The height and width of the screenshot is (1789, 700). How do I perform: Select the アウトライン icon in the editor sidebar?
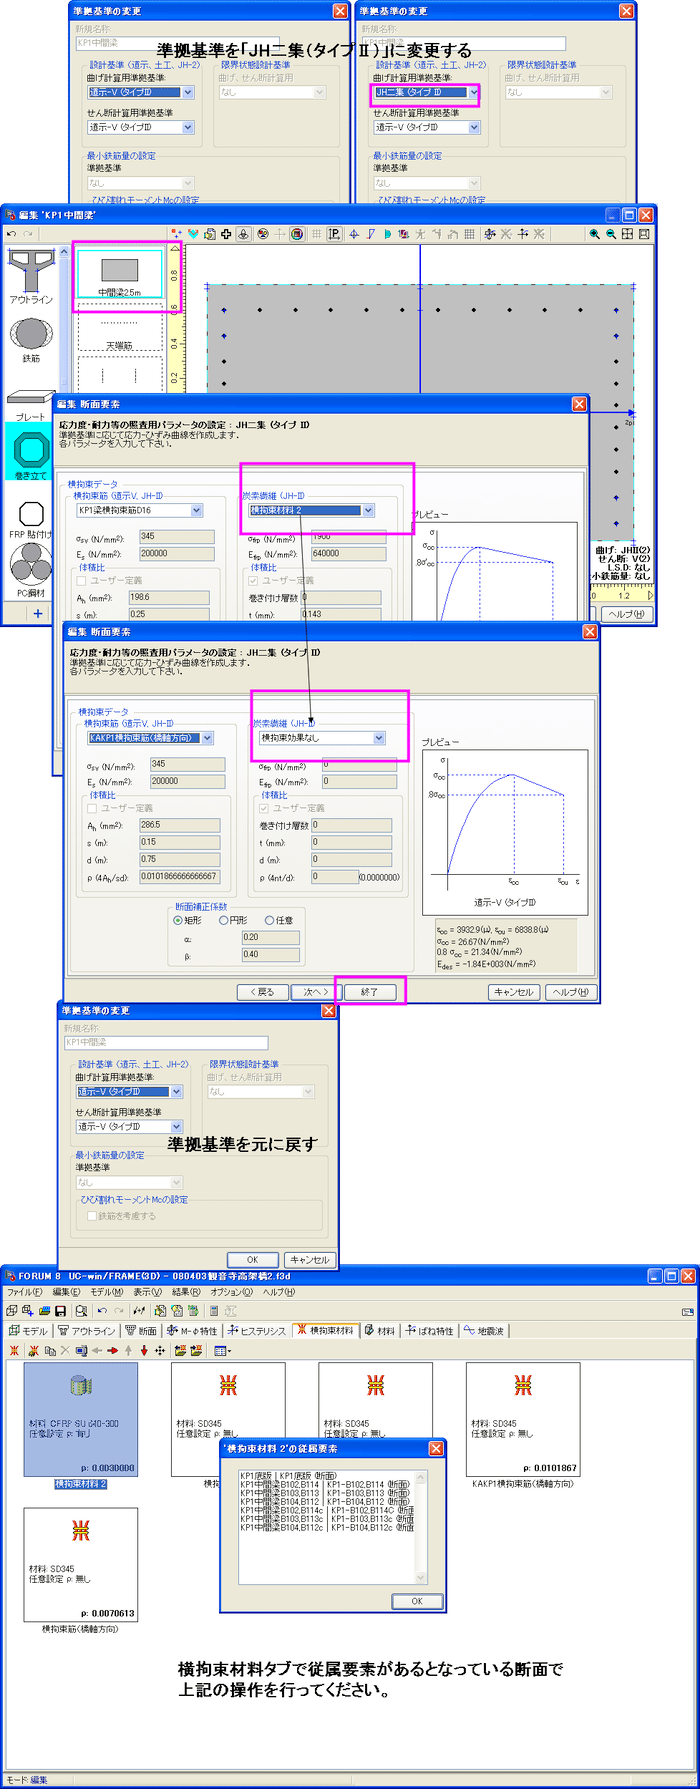pyautogui.click(x=31, y=274)
